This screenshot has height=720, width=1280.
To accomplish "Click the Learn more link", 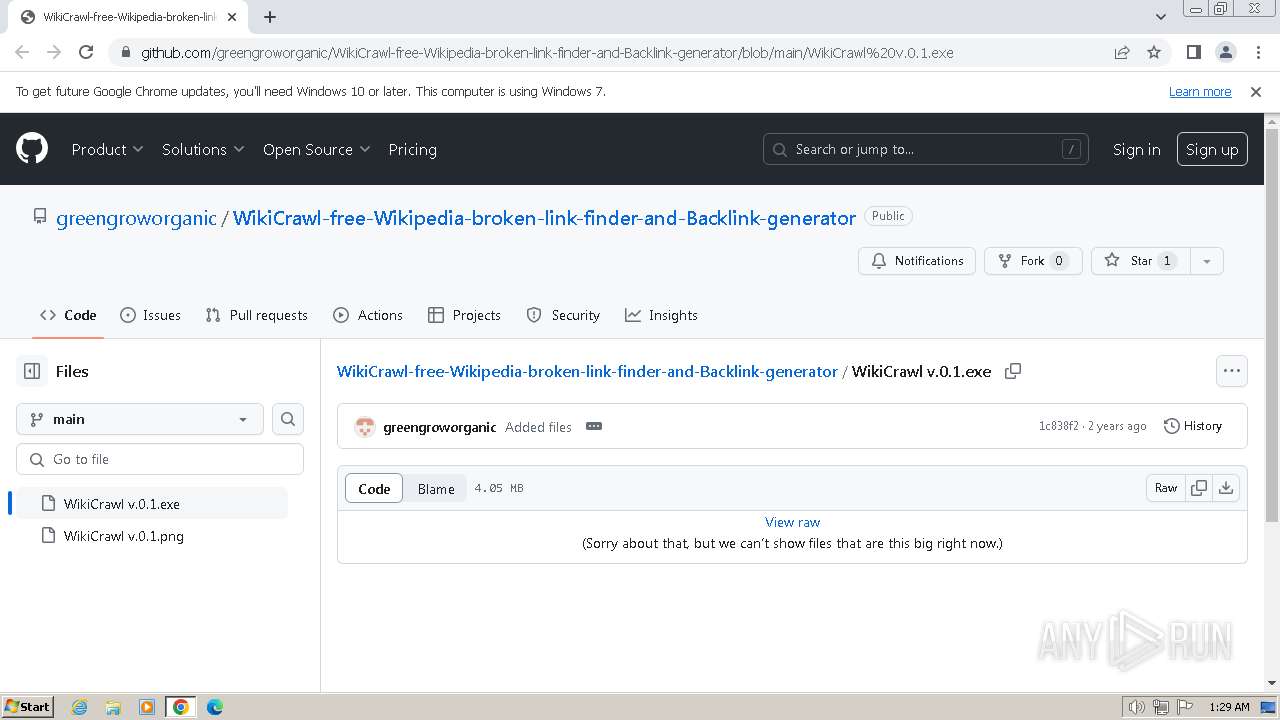I will click(x=1200, y=91).
